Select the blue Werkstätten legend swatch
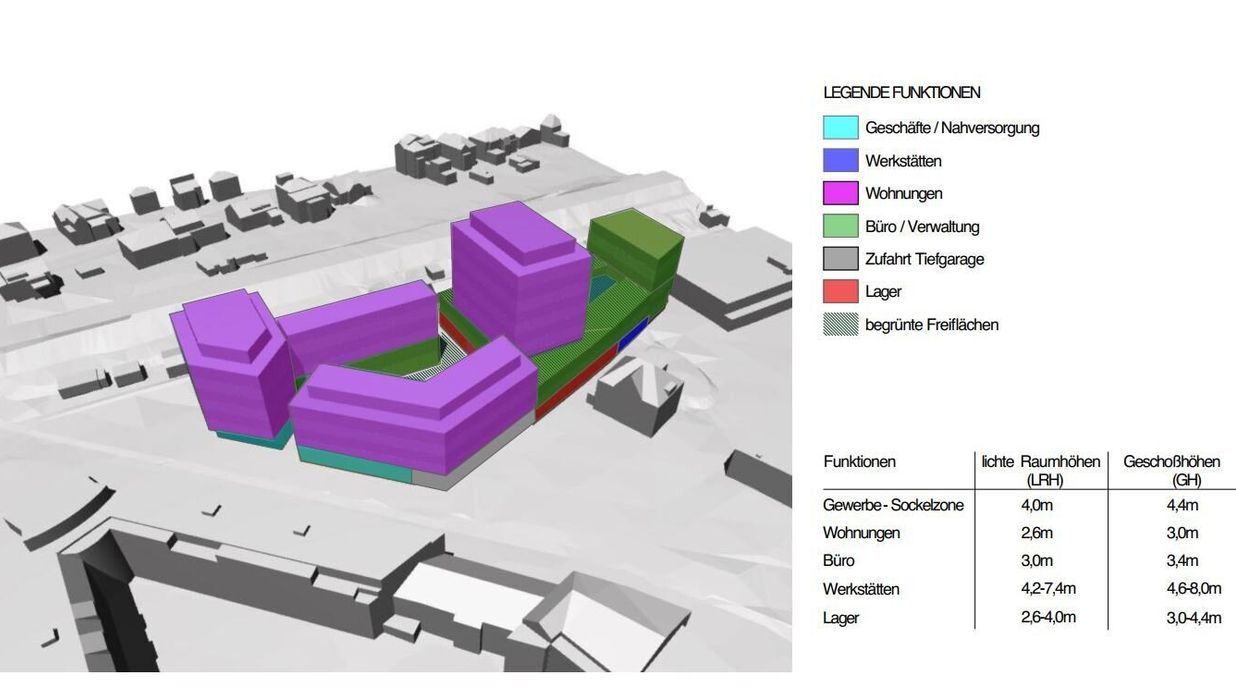The height and width of the screenshot is (700, 1236). [840, 160]
